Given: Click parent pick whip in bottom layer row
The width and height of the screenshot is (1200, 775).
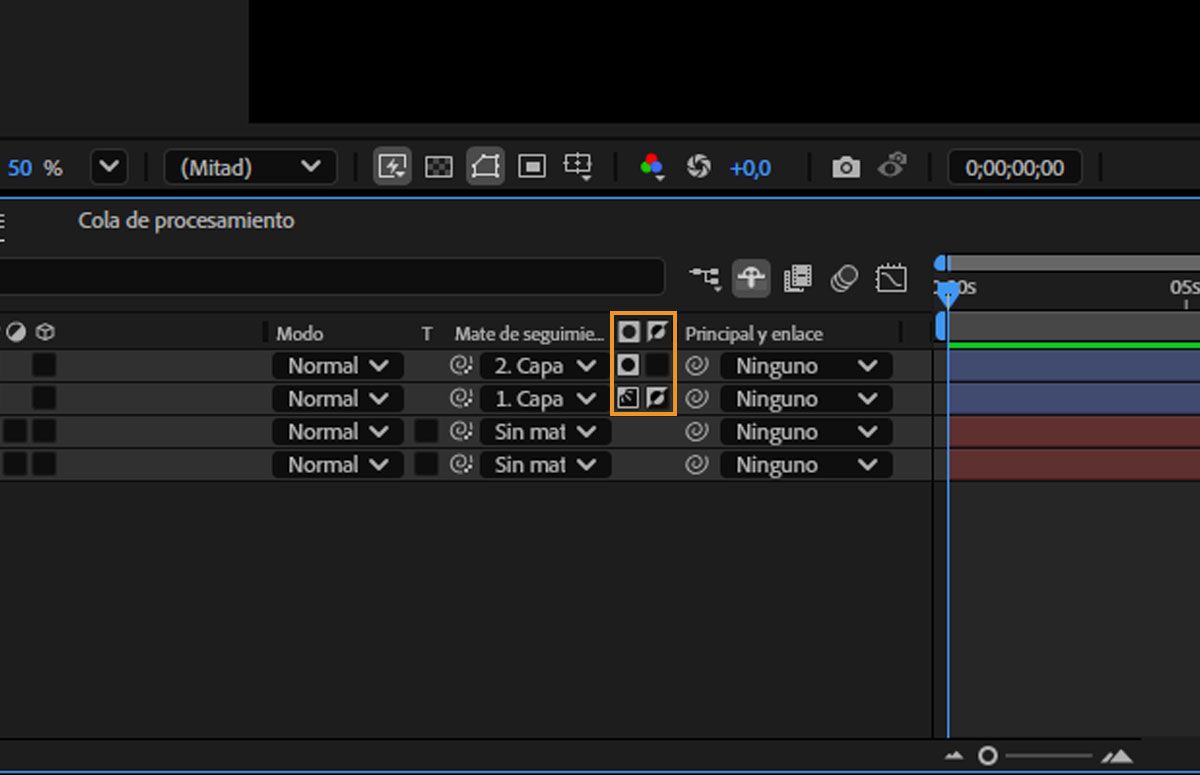Looking at the screenshot, I should [698, 465].
